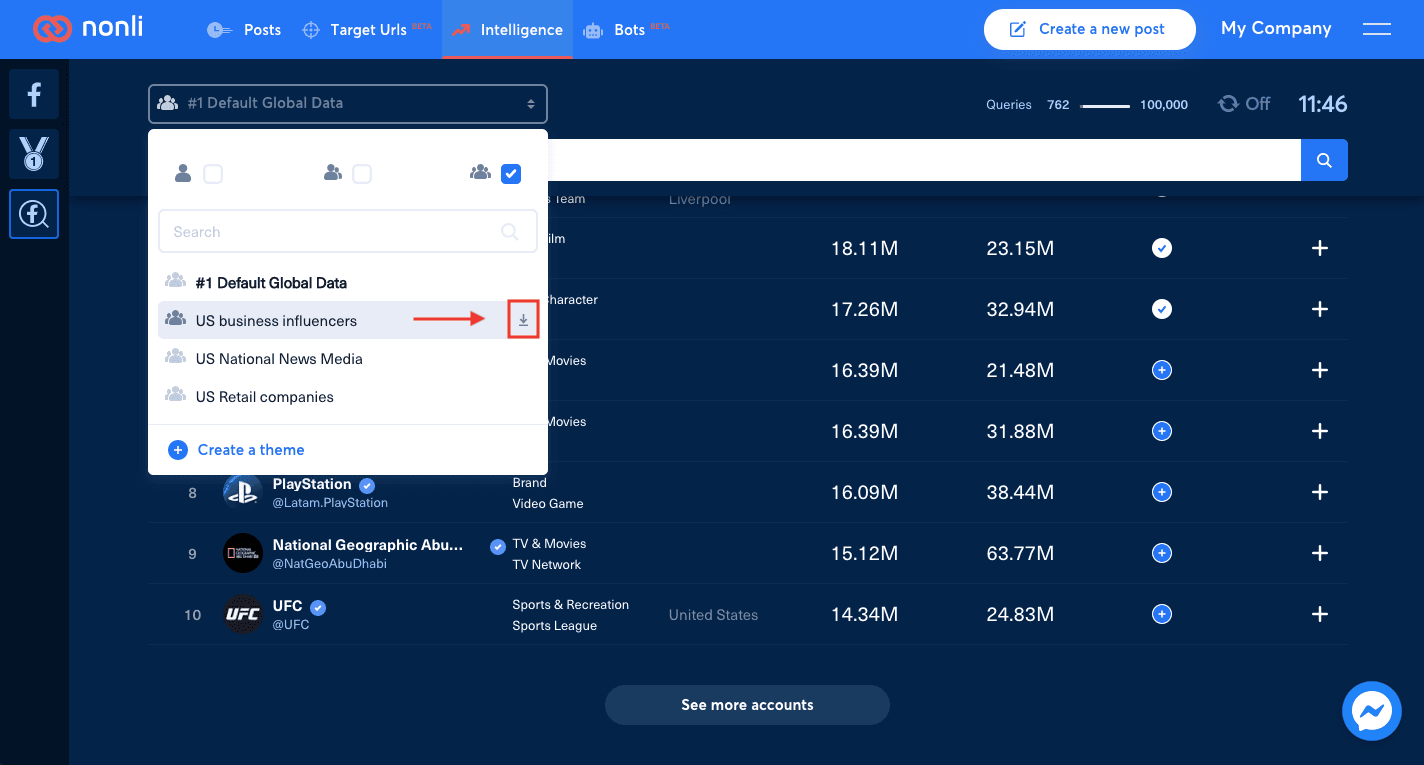Click the United States country text
The image size is (1424, 765).
(x=713, y=615)
